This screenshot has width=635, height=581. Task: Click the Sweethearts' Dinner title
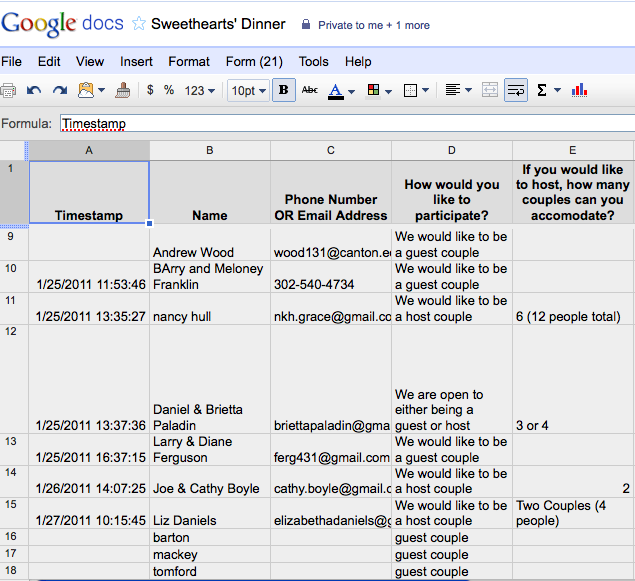218,24
